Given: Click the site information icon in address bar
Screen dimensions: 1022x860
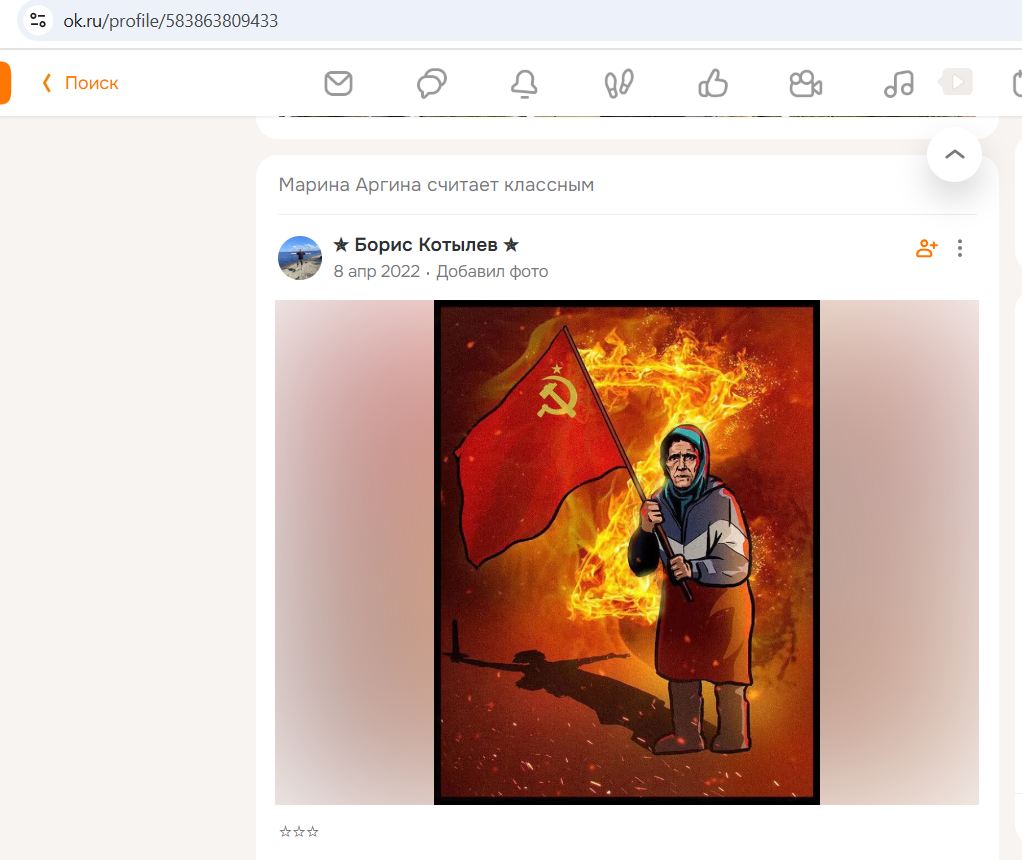Looking at the screenshot, I should (x=38, y=21).
